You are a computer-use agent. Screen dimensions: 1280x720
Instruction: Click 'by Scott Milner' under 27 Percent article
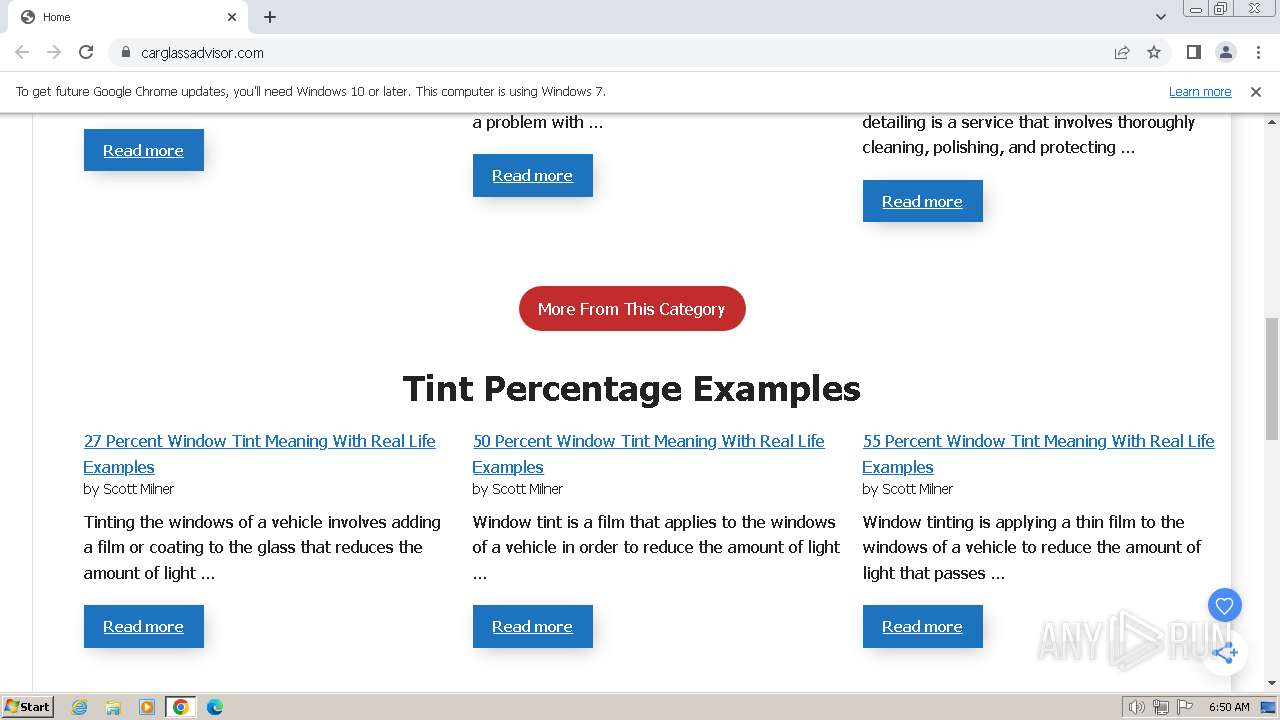[x=129, y=489]
